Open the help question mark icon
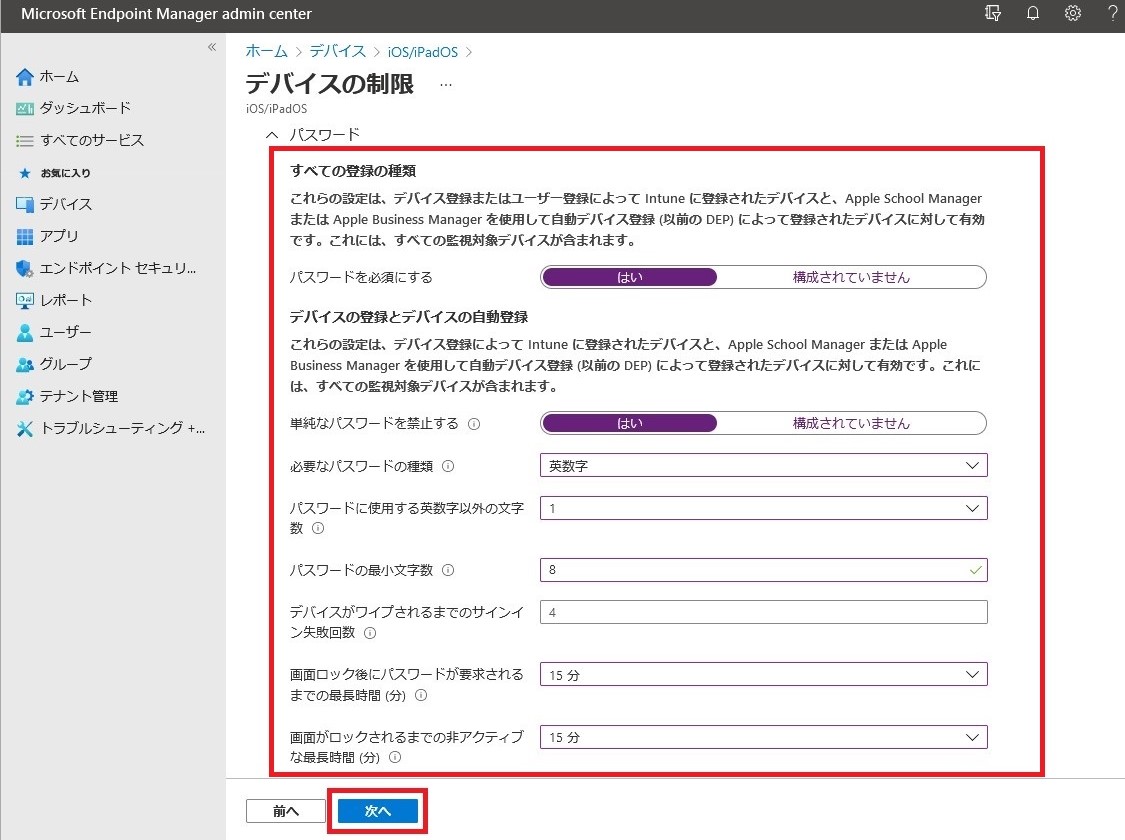This screenshot has height=840, width=1125. (1113, 13)
